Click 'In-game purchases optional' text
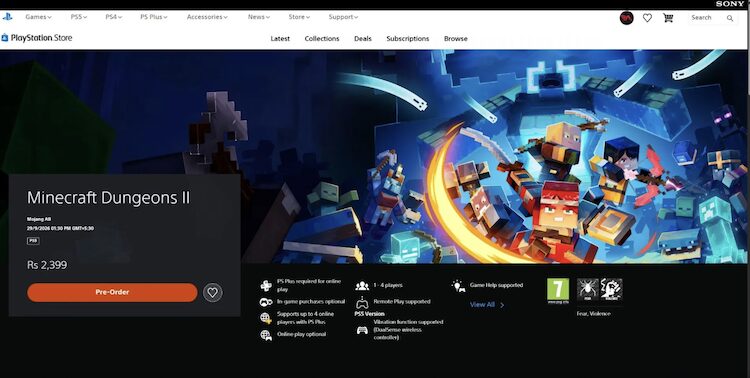The height and width of the screenshot is (378, 750). coord(311,302)
